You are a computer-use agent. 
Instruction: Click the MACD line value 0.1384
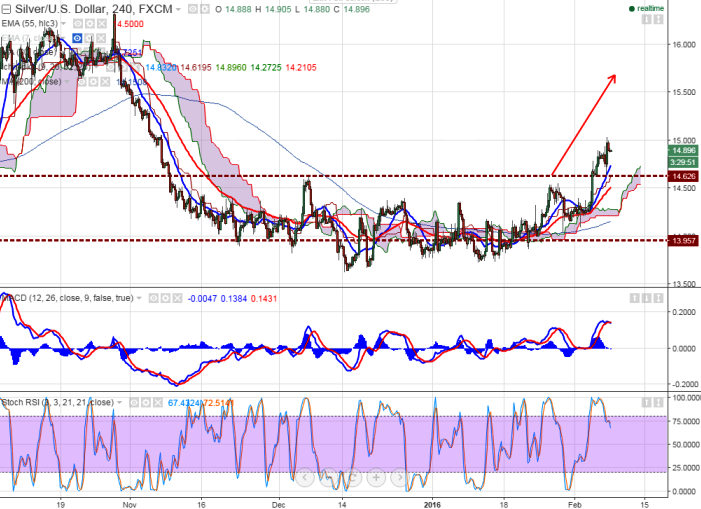pyautogui.click(x=234, y=299)
